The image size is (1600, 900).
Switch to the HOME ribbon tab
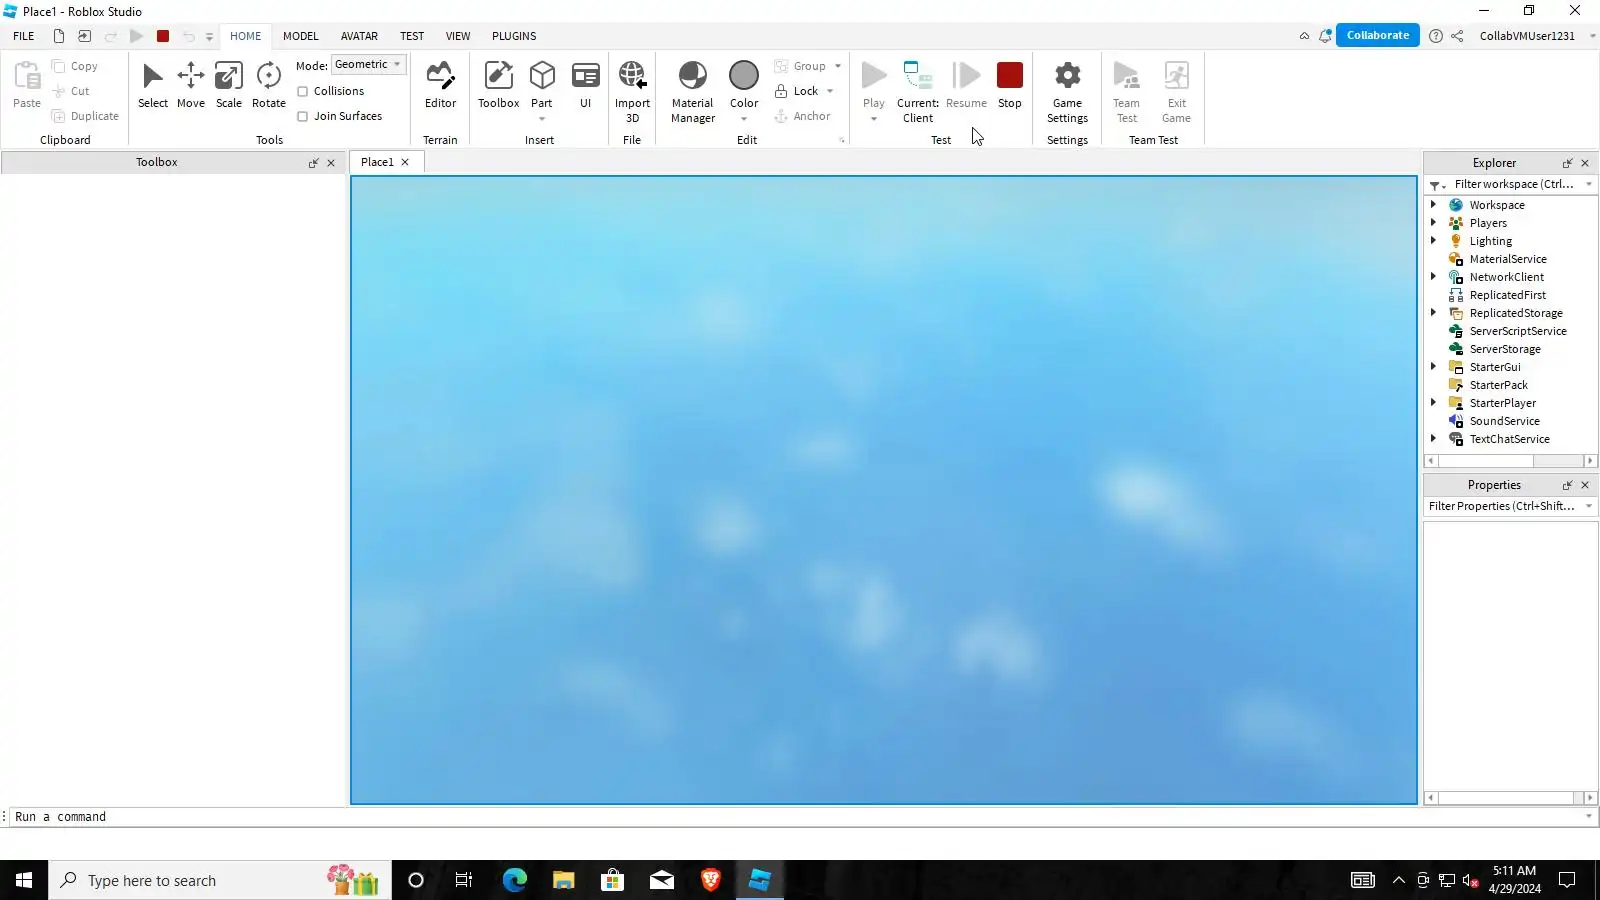click(245, 36)
